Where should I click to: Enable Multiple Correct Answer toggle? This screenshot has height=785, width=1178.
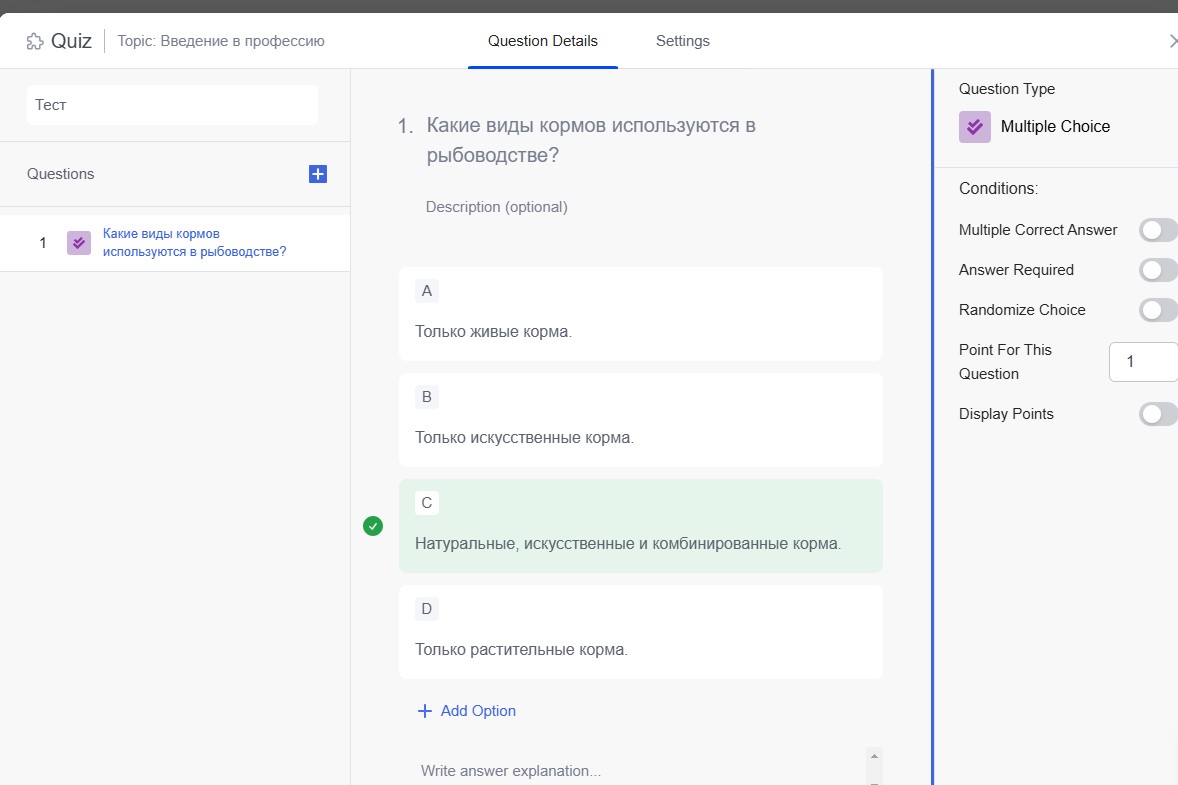click(1157, 230)
